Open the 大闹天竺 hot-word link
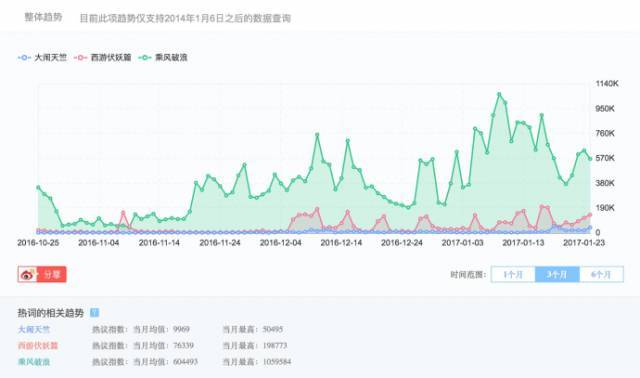The width and height of the screenshot is (640, 378). coord(34,329)
